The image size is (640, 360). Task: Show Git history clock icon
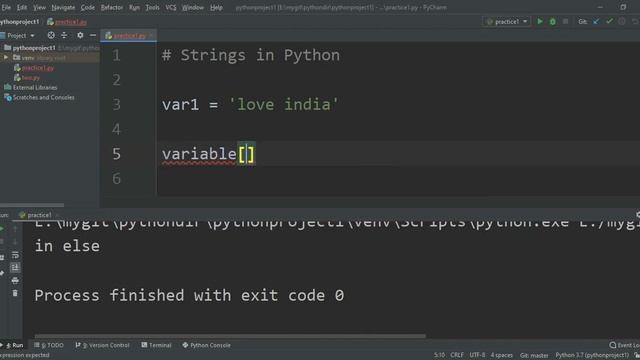(x=622, y=22)
